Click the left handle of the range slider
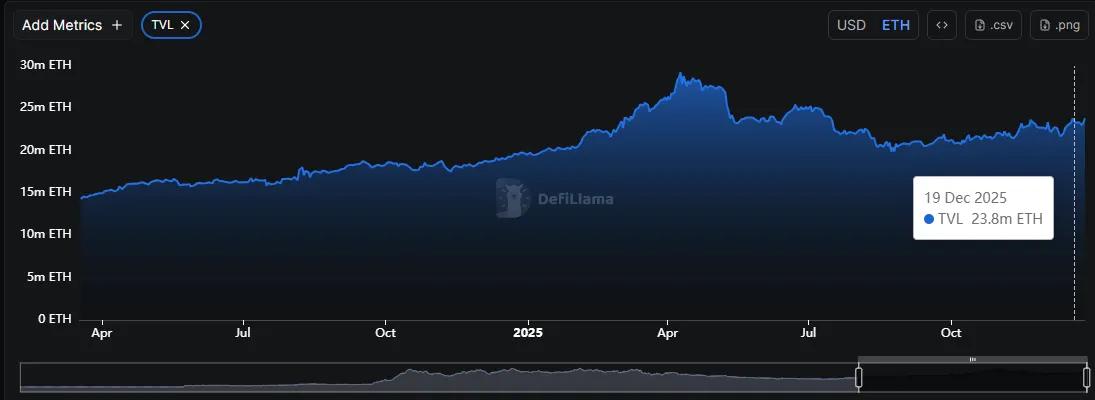1095x400 pixels. (858, 377)
